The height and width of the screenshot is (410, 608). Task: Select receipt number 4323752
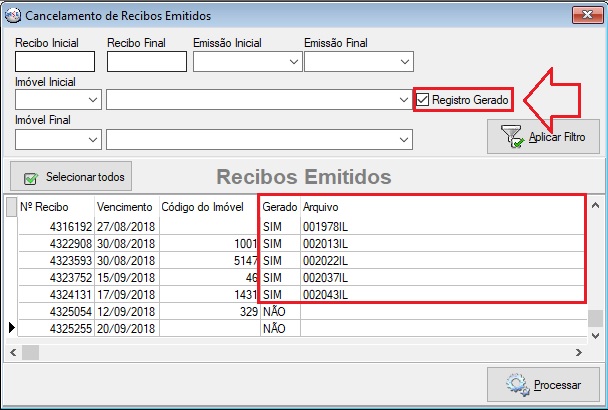tap(71, 278)
